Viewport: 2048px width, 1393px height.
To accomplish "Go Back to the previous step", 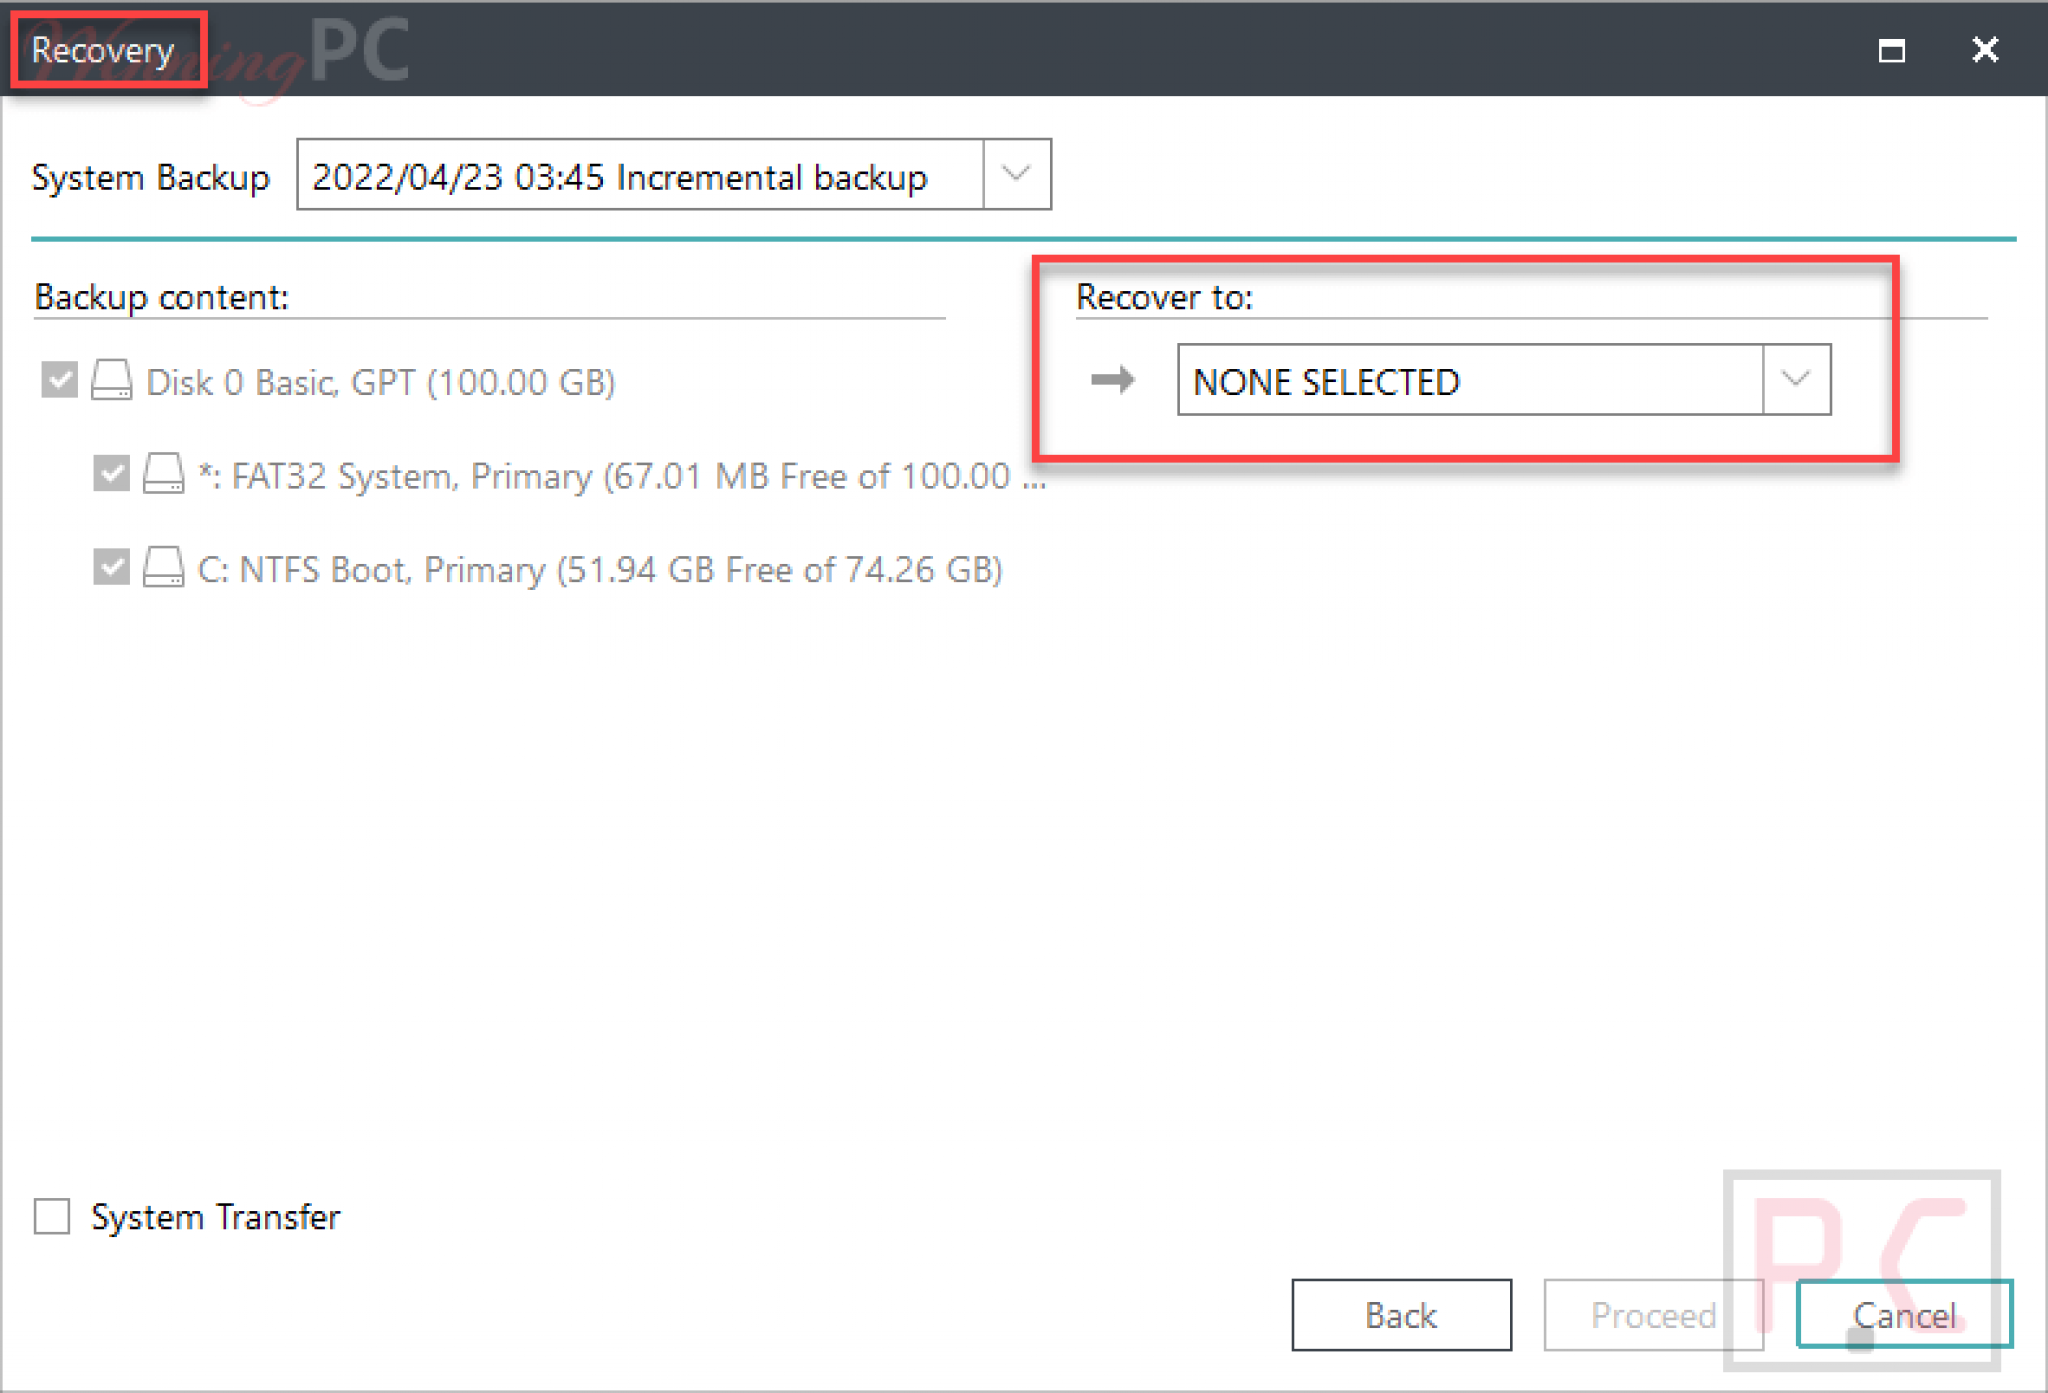I will [x=1401, y=1314].
